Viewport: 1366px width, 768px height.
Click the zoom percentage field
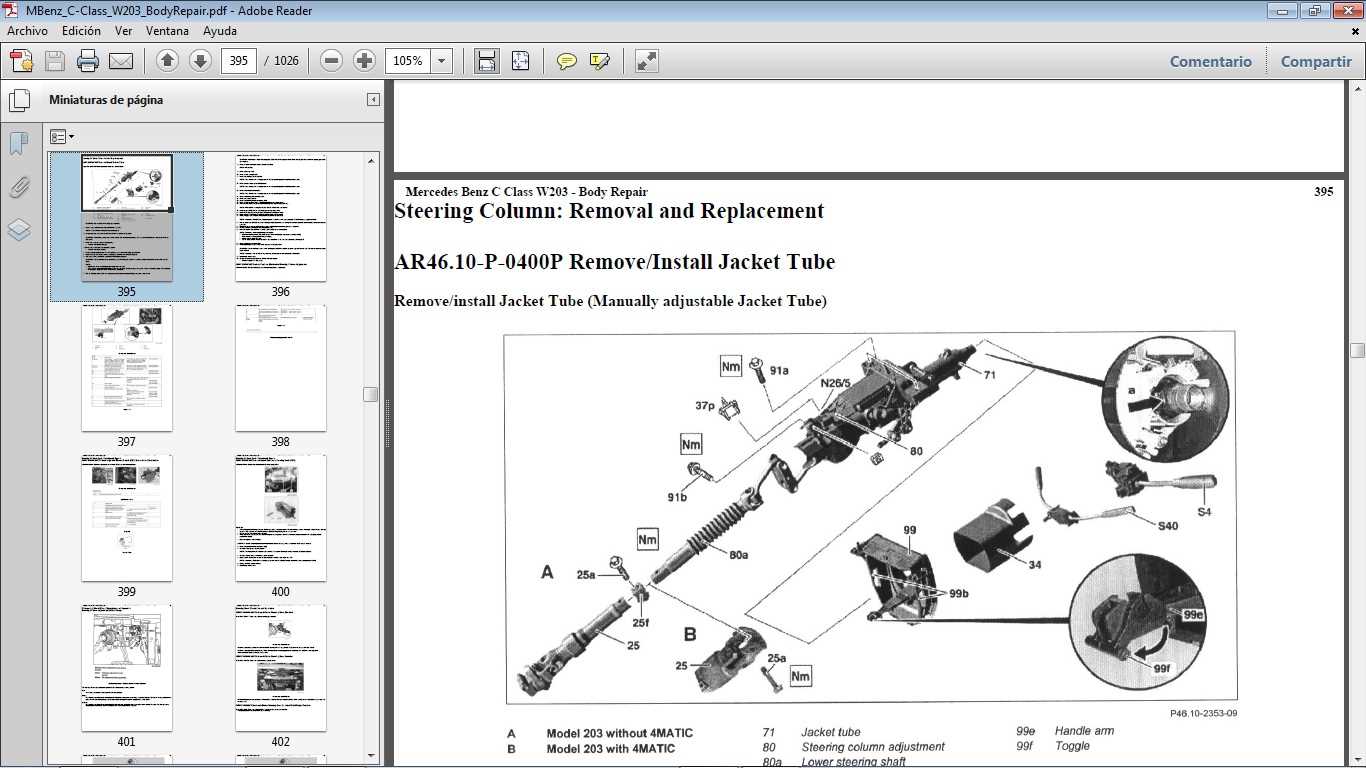[x=409, y=61]
